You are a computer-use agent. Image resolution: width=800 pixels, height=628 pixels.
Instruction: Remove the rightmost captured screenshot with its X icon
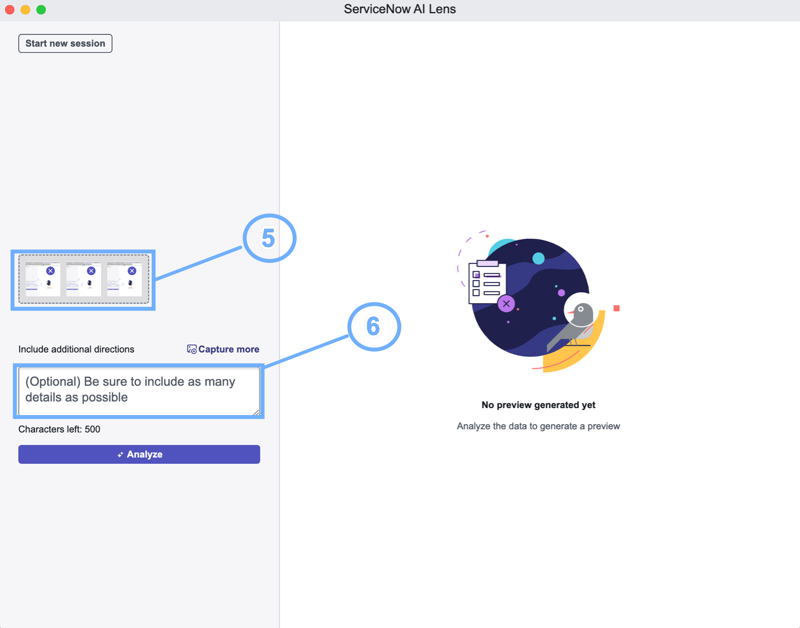click(x=132, y=271)
